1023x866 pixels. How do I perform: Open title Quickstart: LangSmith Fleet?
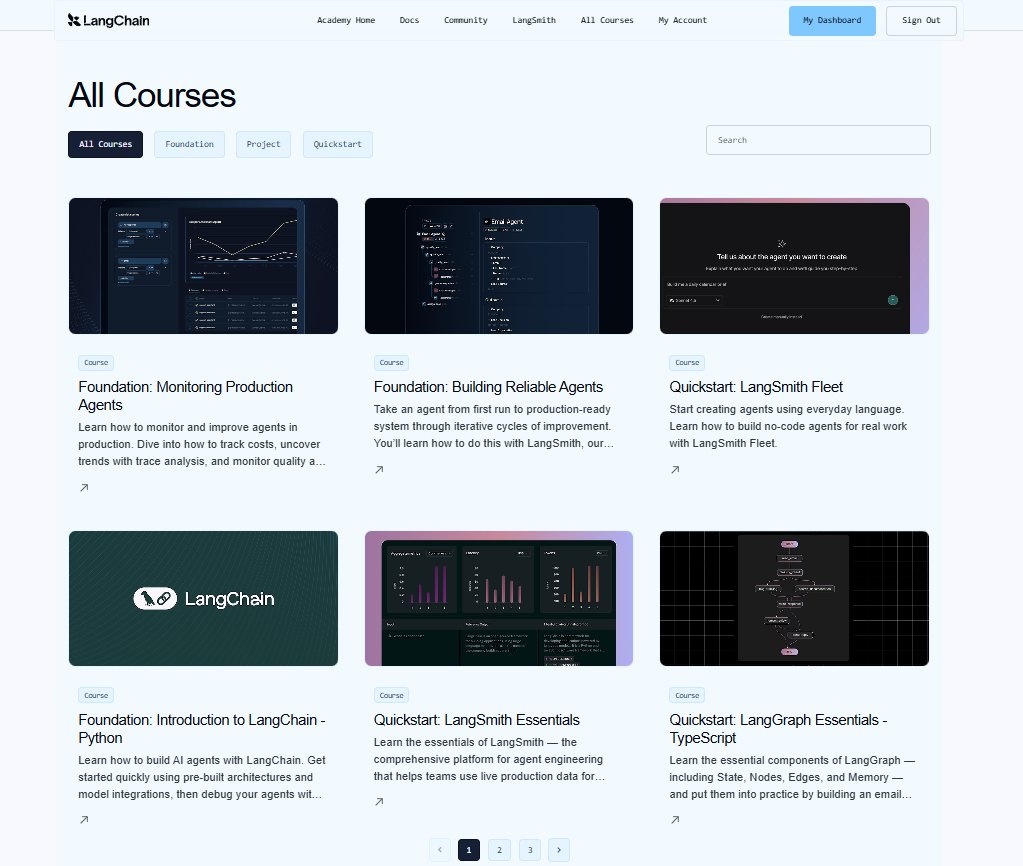pos(756,387)
